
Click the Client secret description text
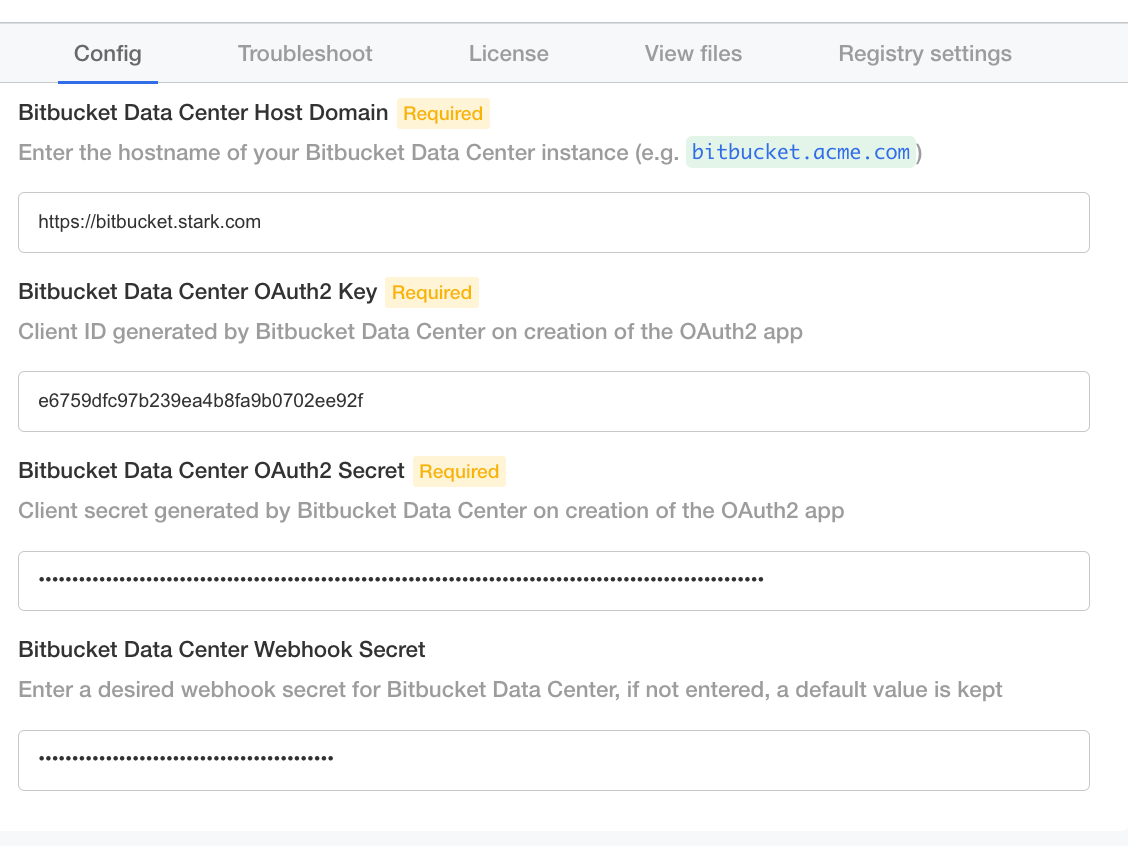(x=431, y=511)
